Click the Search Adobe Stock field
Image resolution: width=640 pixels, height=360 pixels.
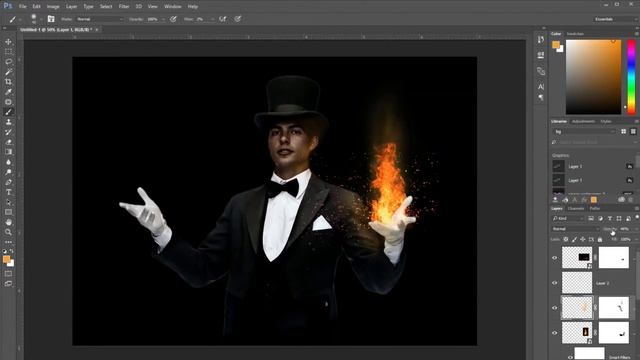[594, 142]
